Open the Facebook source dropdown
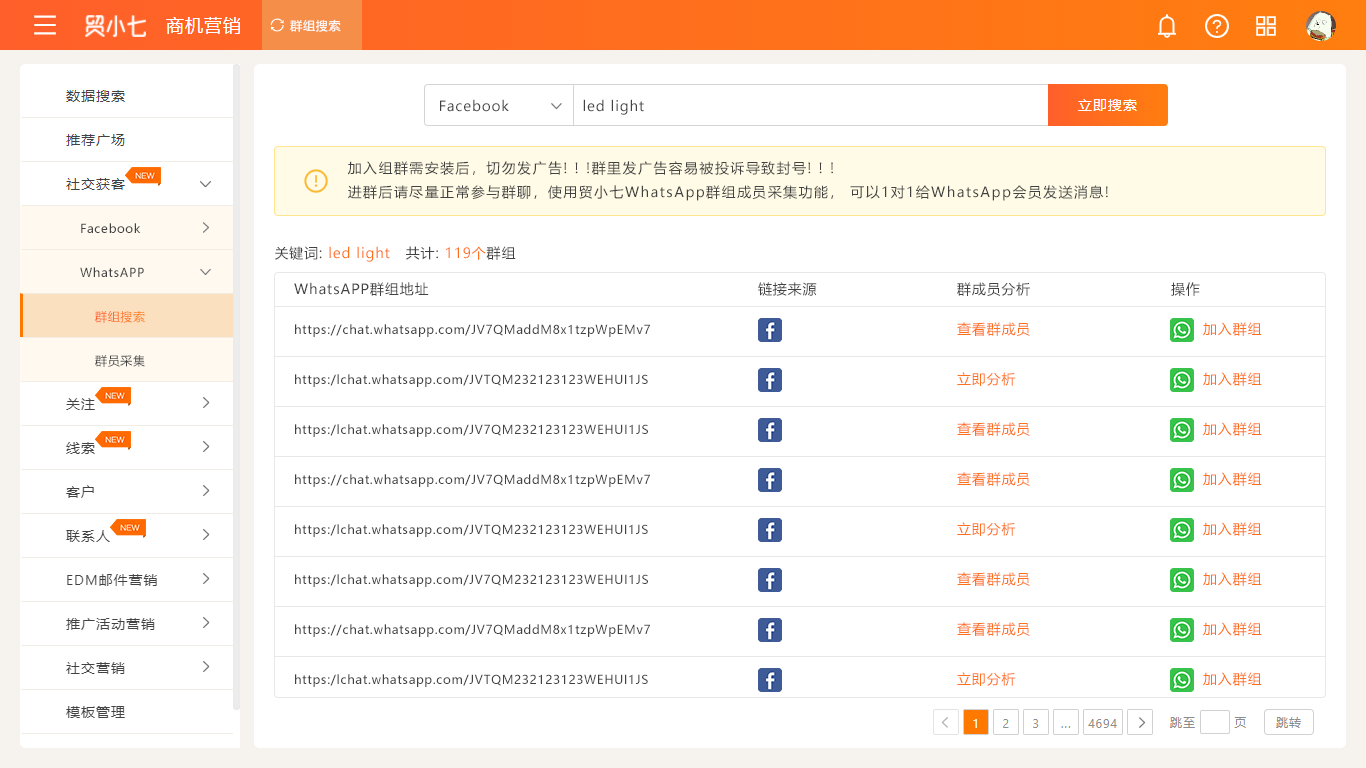This screenshot has height=768, width=1366. tap(498, 105)
